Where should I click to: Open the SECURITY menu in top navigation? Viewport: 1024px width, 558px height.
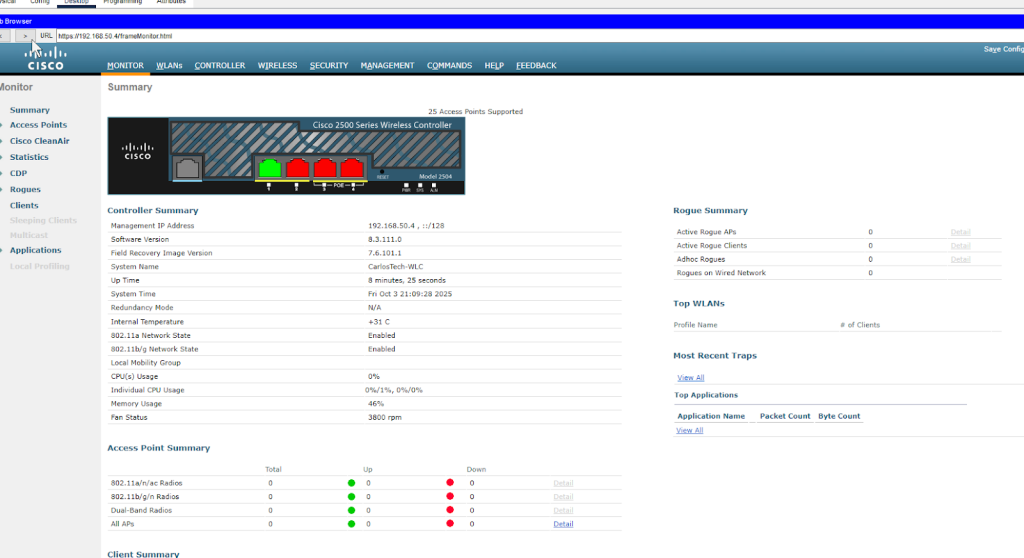pyautogui.click(x=329, y=66)
